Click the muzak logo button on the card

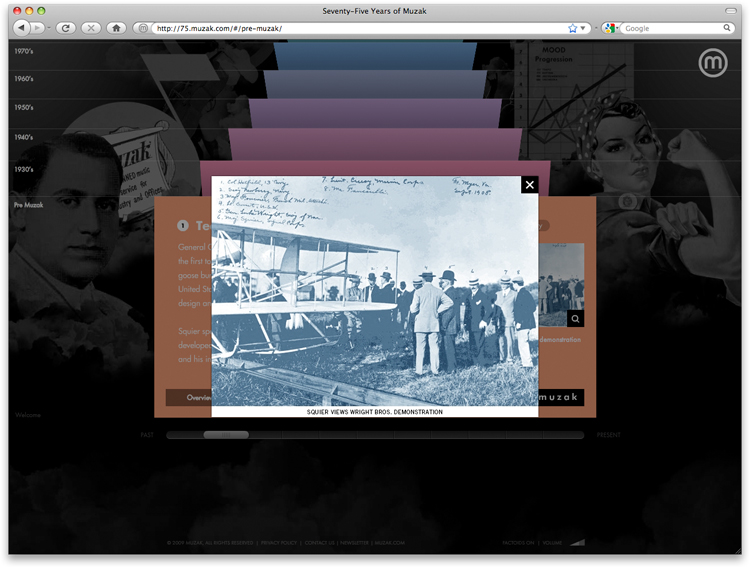[x=561, y=397]
